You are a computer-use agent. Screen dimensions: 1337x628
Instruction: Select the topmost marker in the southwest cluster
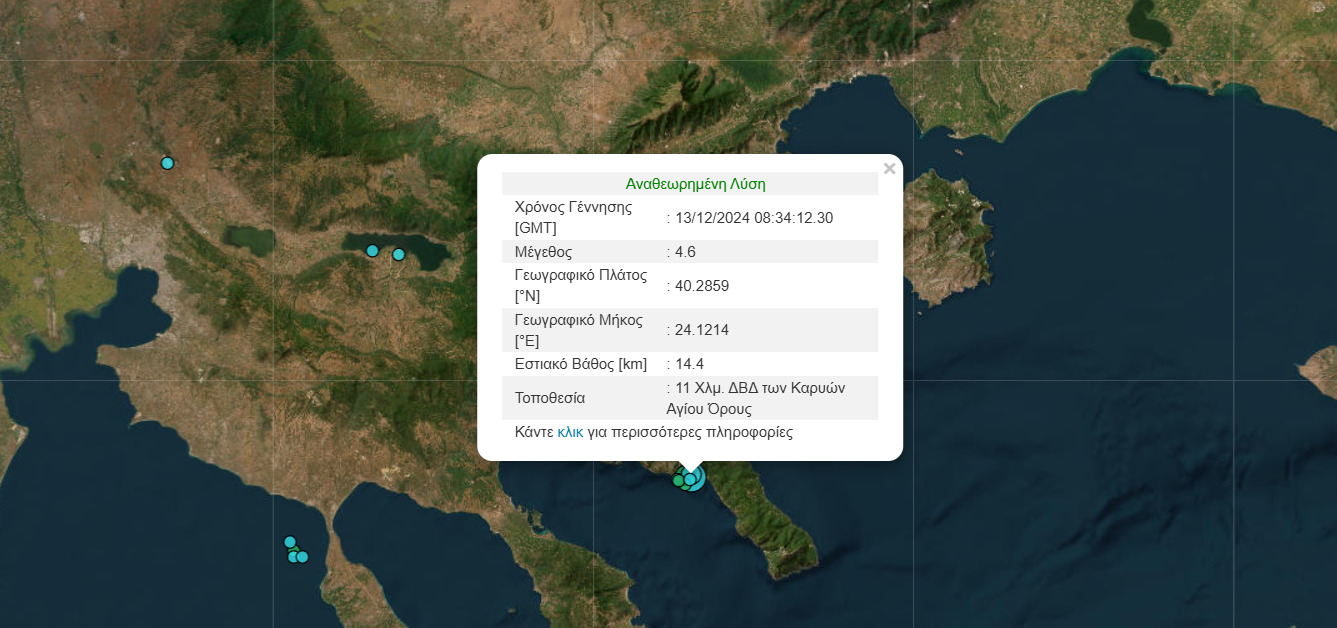click(x=290, y=542)
